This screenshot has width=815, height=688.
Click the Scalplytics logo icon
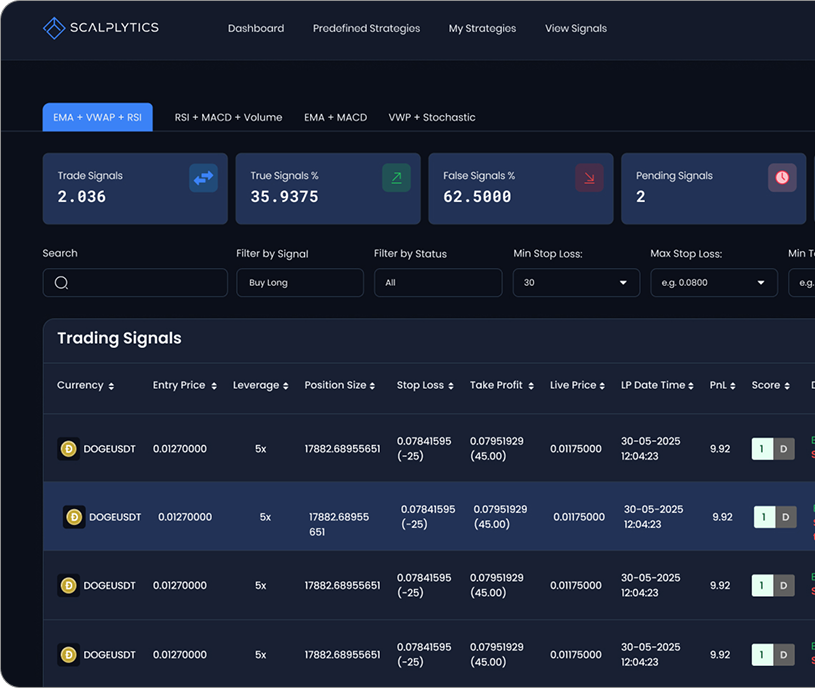[x=54, y=28]
